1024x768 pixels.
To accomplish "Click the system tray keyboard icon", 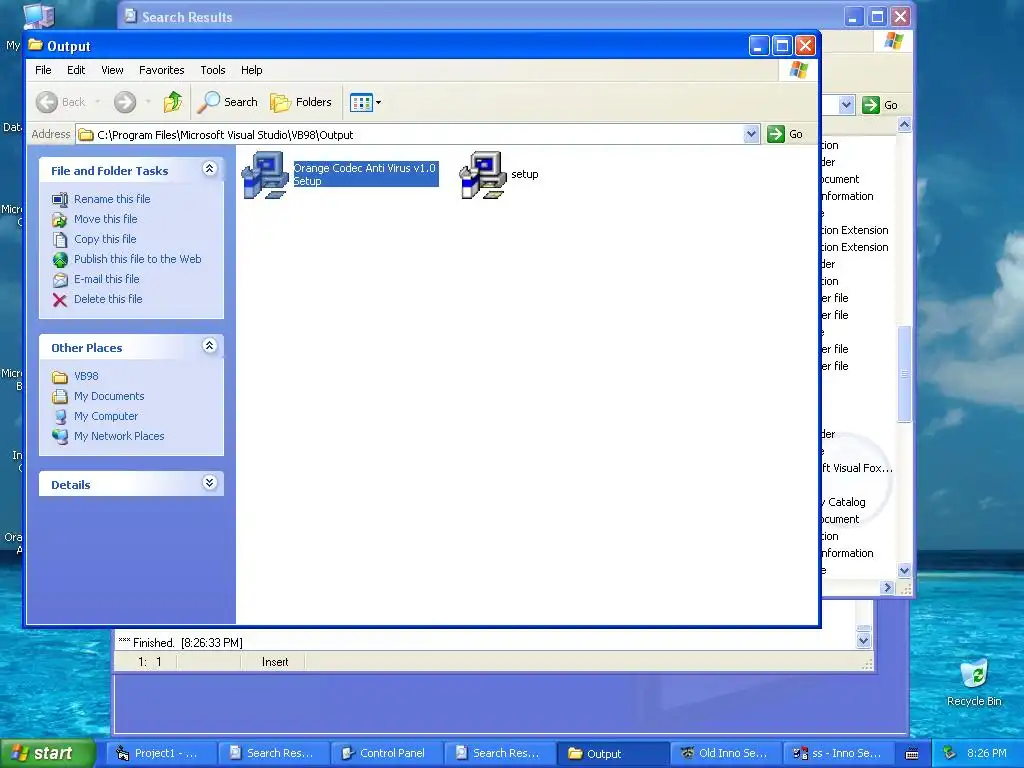I will coord(912,754).
